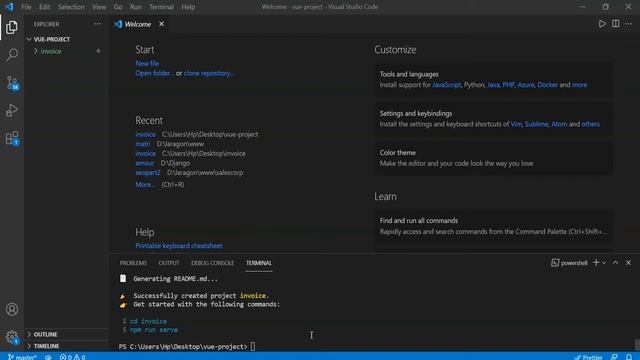Image resolution: width=640 pixels, height=360 pixels.
Task: Click the New file link
Action: click(x=147, y=64)
